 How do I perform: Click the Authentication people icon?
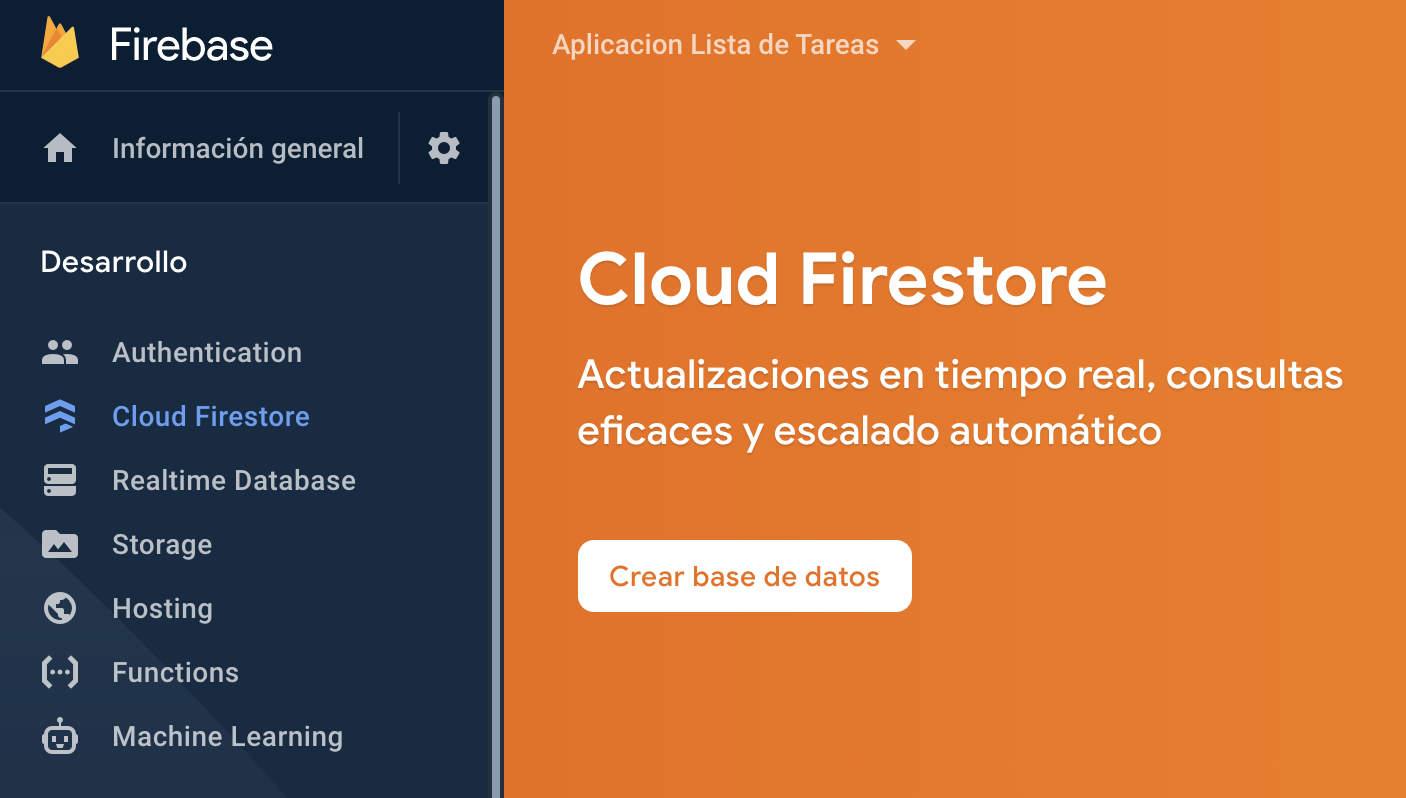(60, 352)
